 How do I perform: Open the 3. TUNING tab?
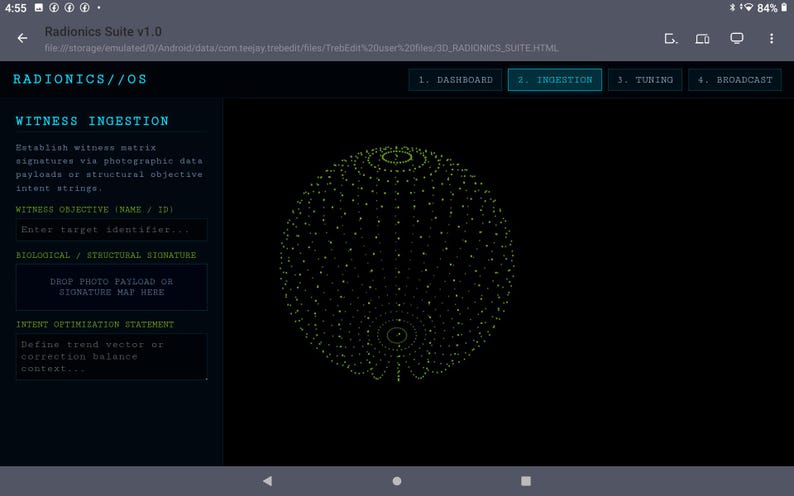(x=645, y=80)
